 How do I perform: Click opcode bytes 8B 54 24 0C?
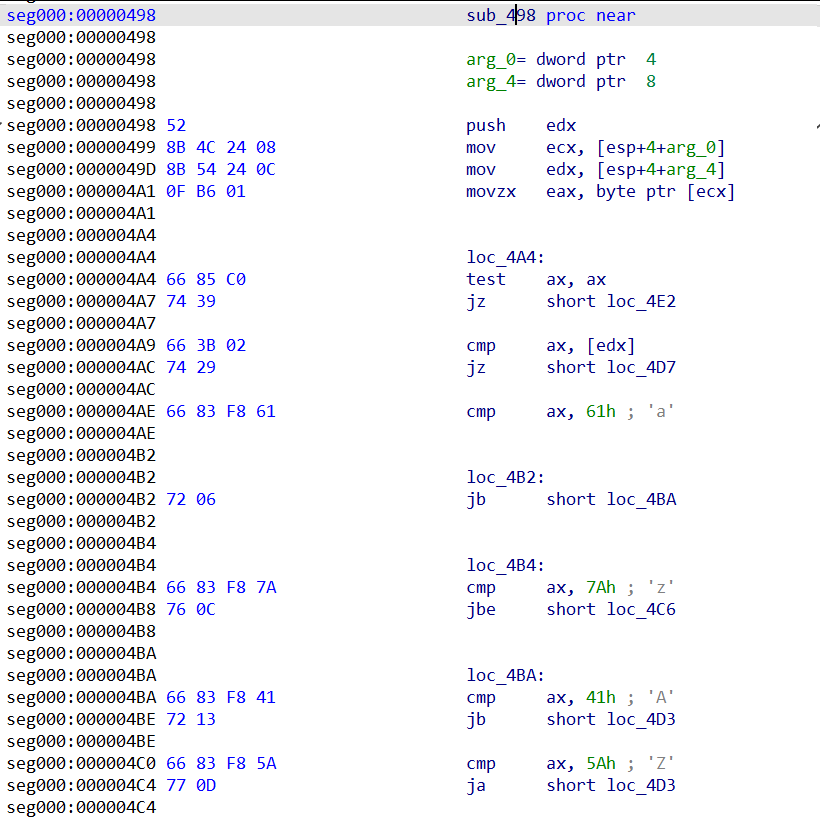tap(221, 169)
